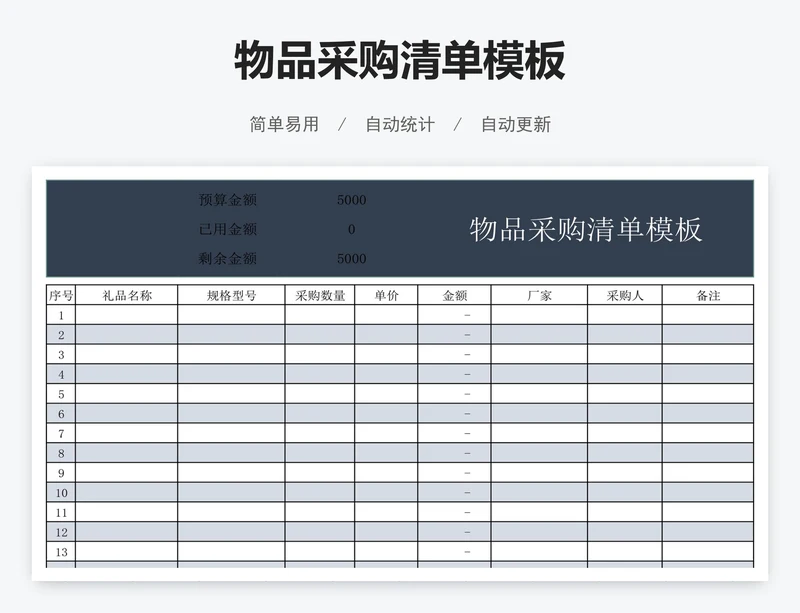800x613 pixels.
Task: Click the 礼品名称 cell in row 10
Action: 127,493
